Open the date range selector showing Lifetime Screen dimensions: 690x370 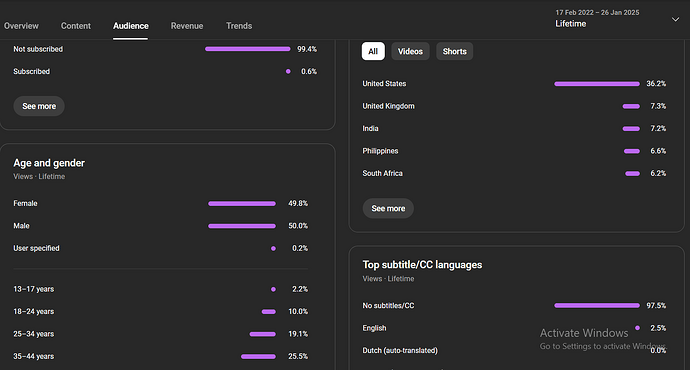point(616,18)
